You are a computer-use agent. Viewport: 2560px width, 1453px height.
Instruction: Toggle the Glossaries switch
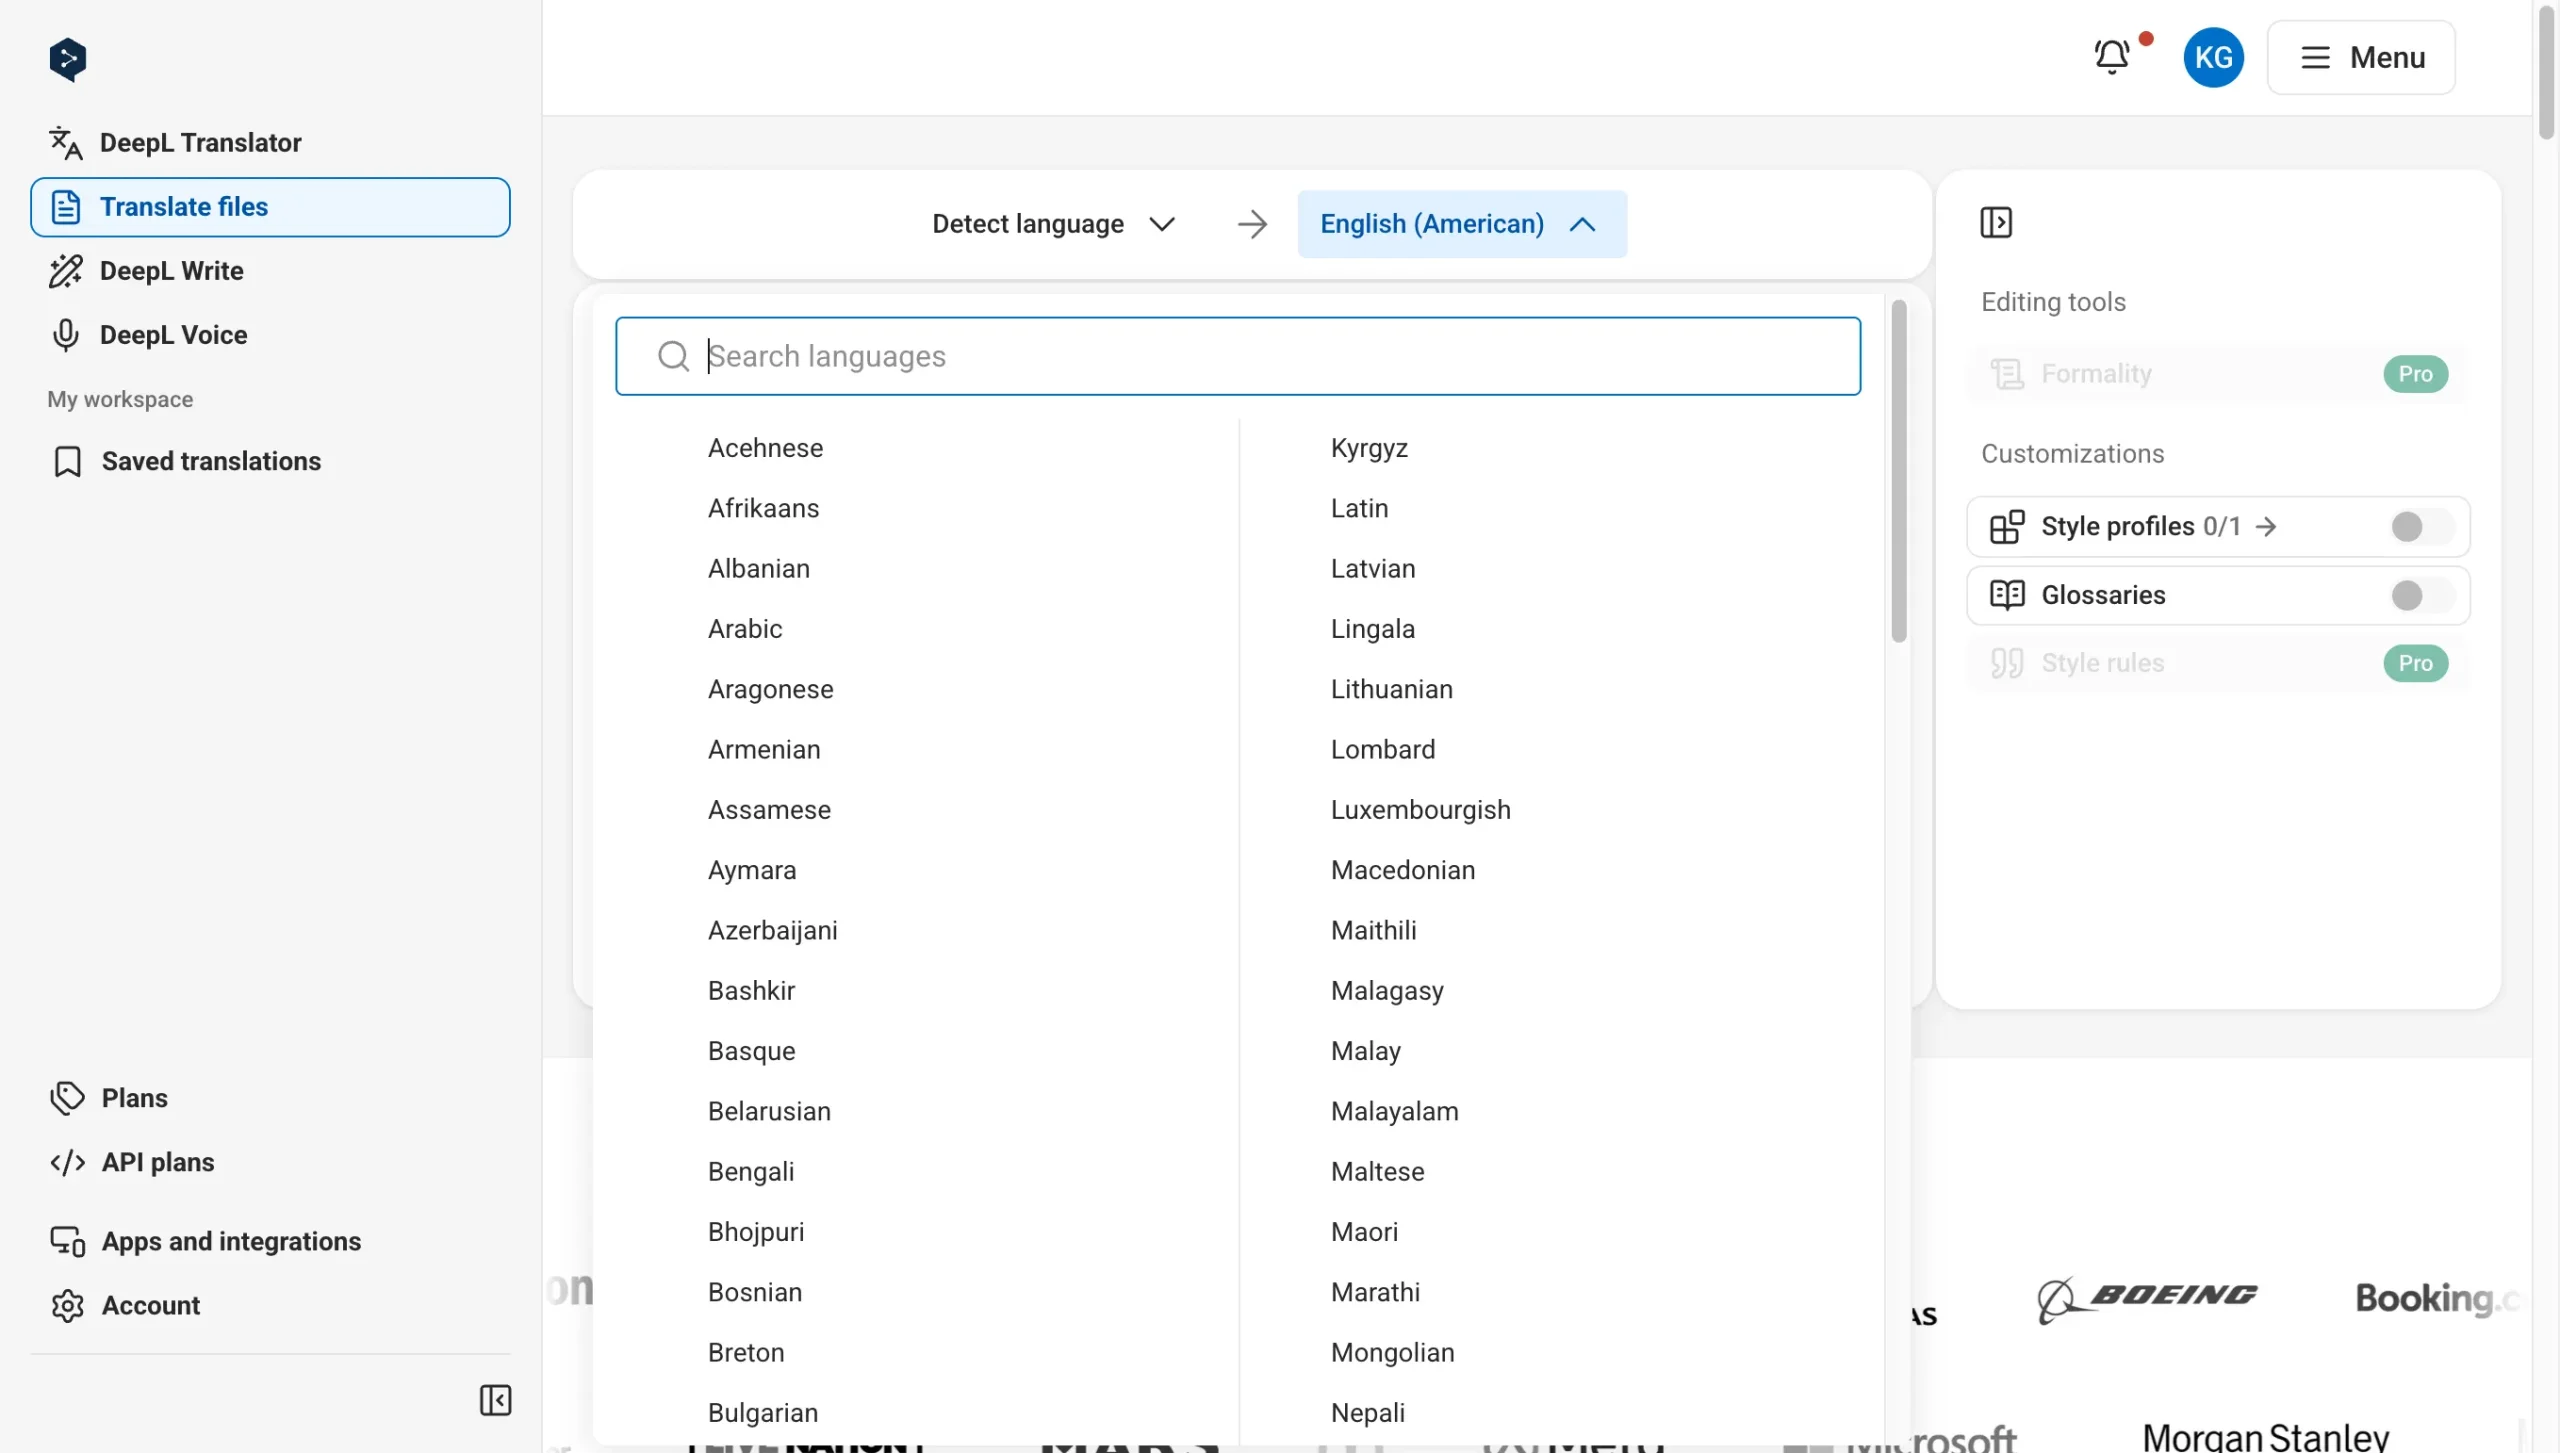click(2420, 595)
